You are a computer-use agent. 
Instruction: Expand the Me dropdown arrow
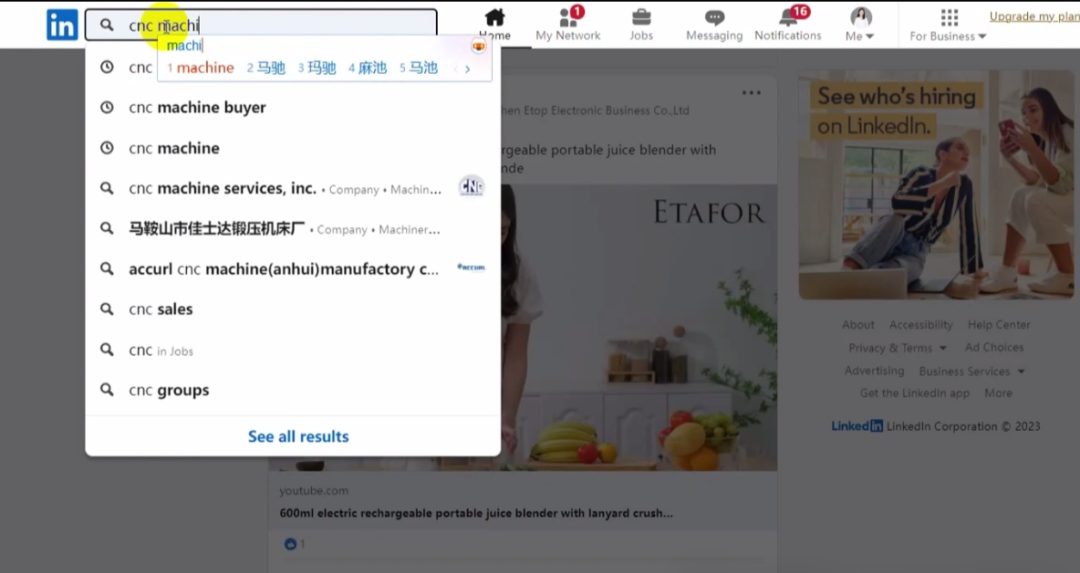click(x=870, y=37)
